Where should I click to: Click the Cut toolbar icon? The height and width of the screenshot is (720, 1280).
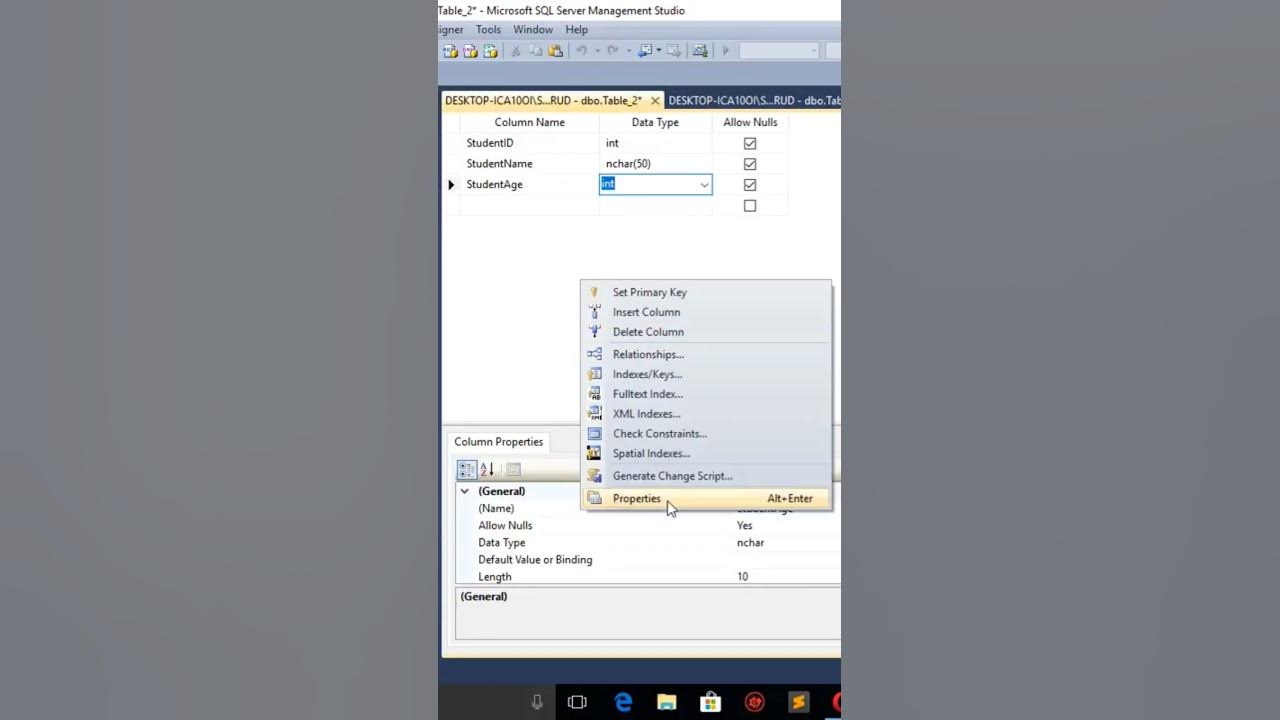point(516,51)
